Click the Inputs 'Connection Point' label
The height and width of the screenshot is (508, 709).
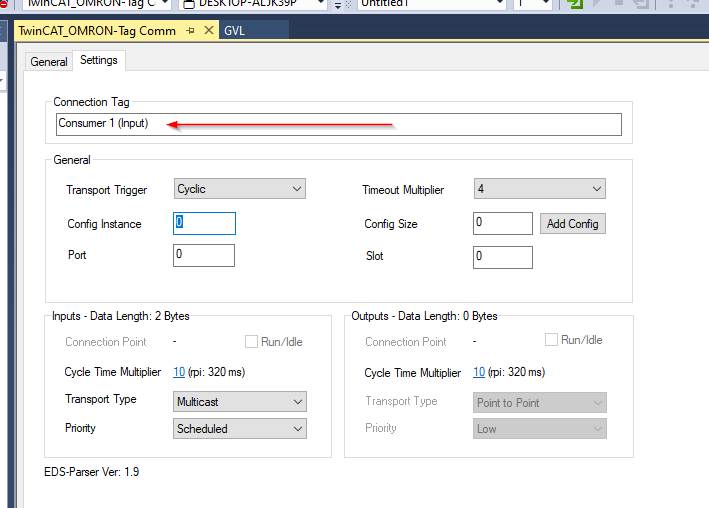[x=106, y=342]
